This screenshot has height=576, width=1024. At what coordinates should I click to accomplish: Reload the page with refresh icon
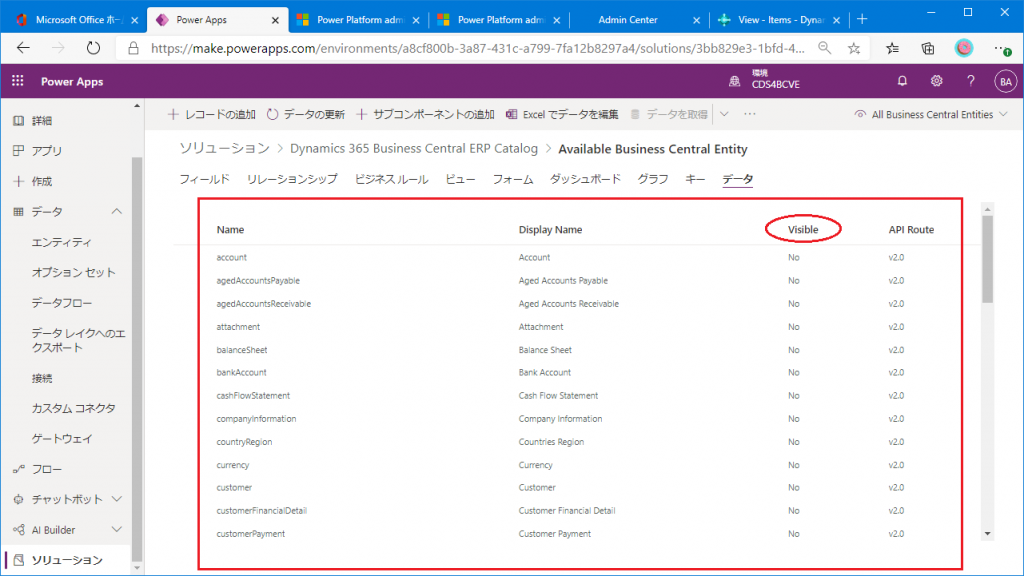coord(93,48)
